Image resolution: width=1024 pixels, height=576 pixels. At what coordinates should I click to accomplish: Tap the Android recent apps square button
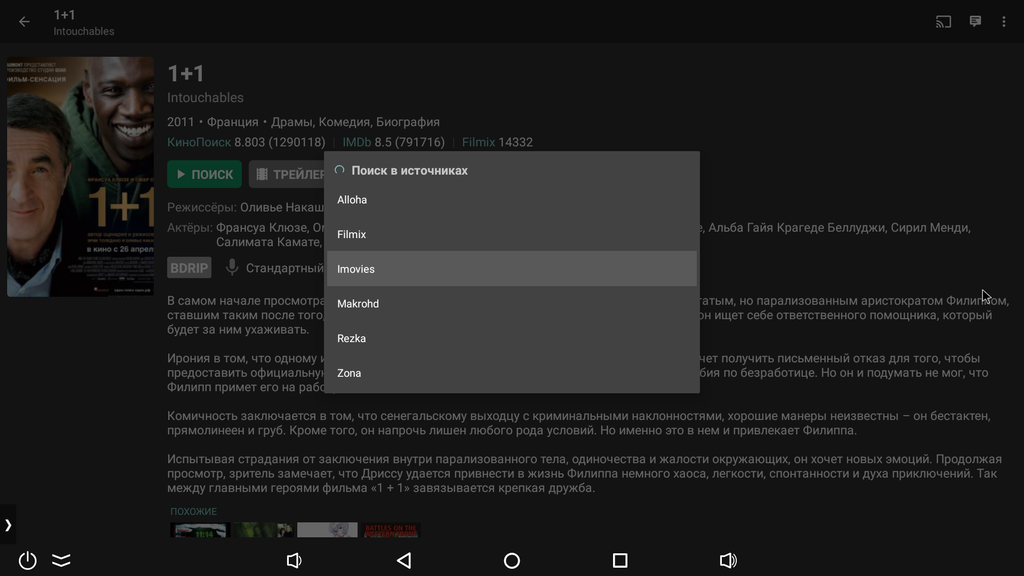coord(620,560)
